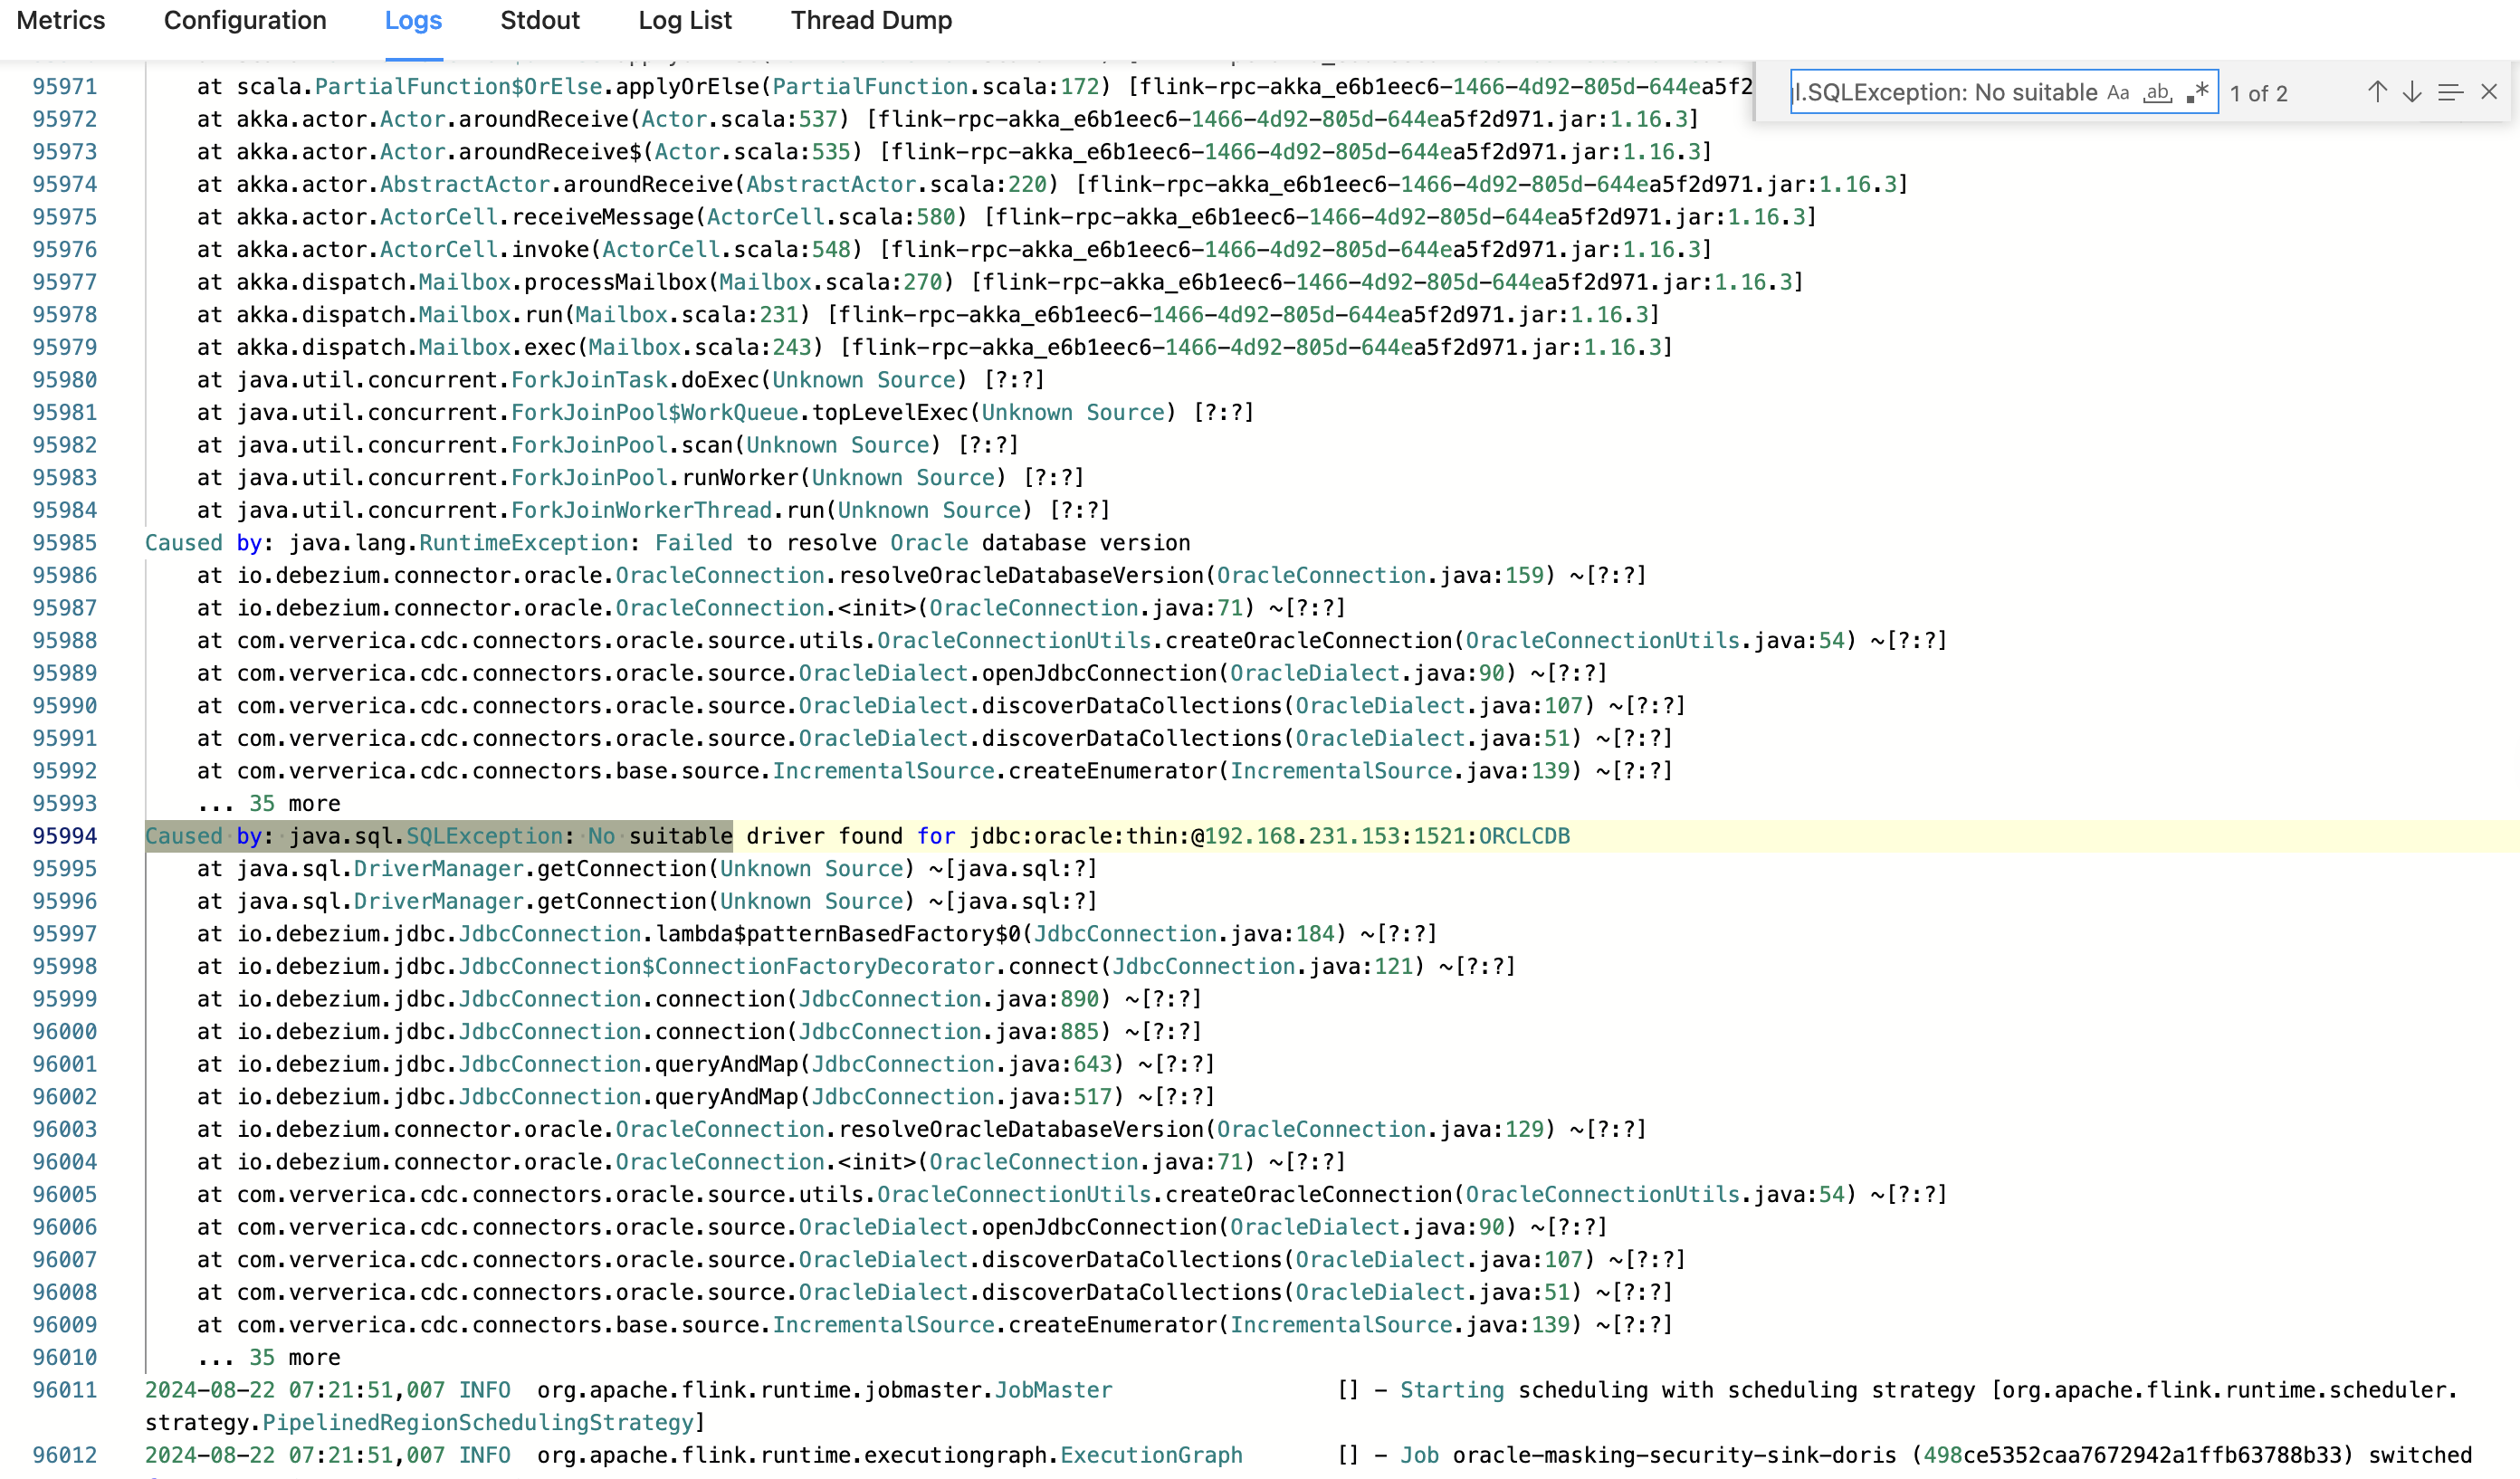The width and height of the screenshot is (2520, 1479).
Task: Close the find widget
Action: (2489, 92)
